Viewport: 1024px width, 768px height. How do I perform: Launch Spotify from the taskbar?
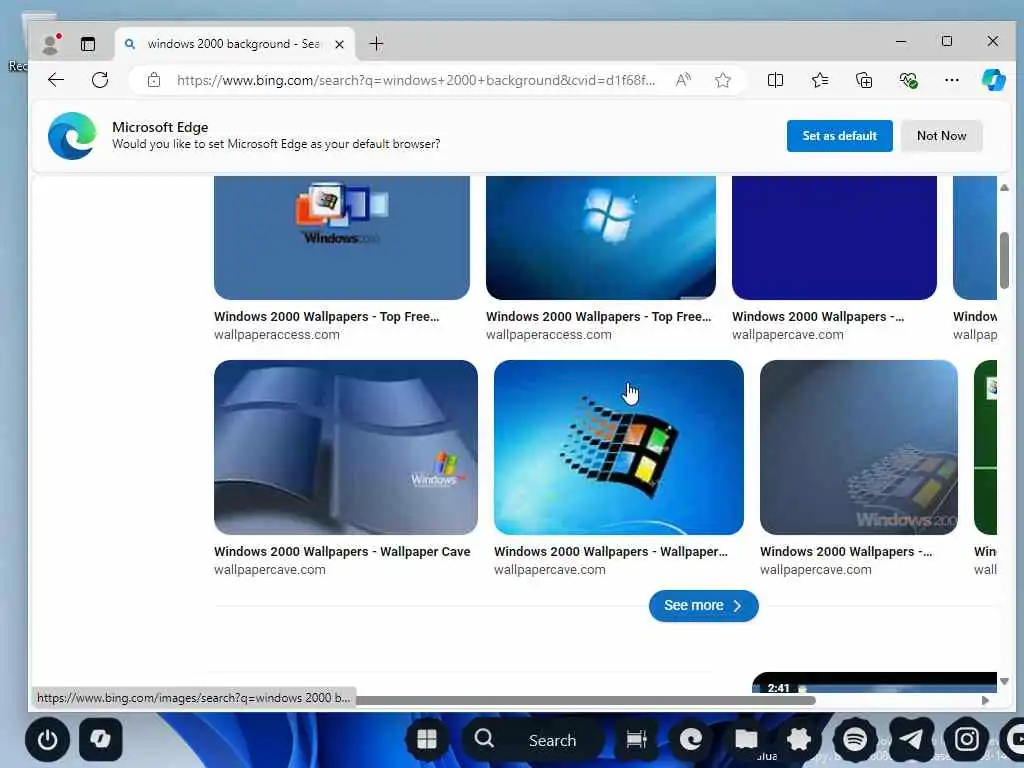(x=855, y=739)
